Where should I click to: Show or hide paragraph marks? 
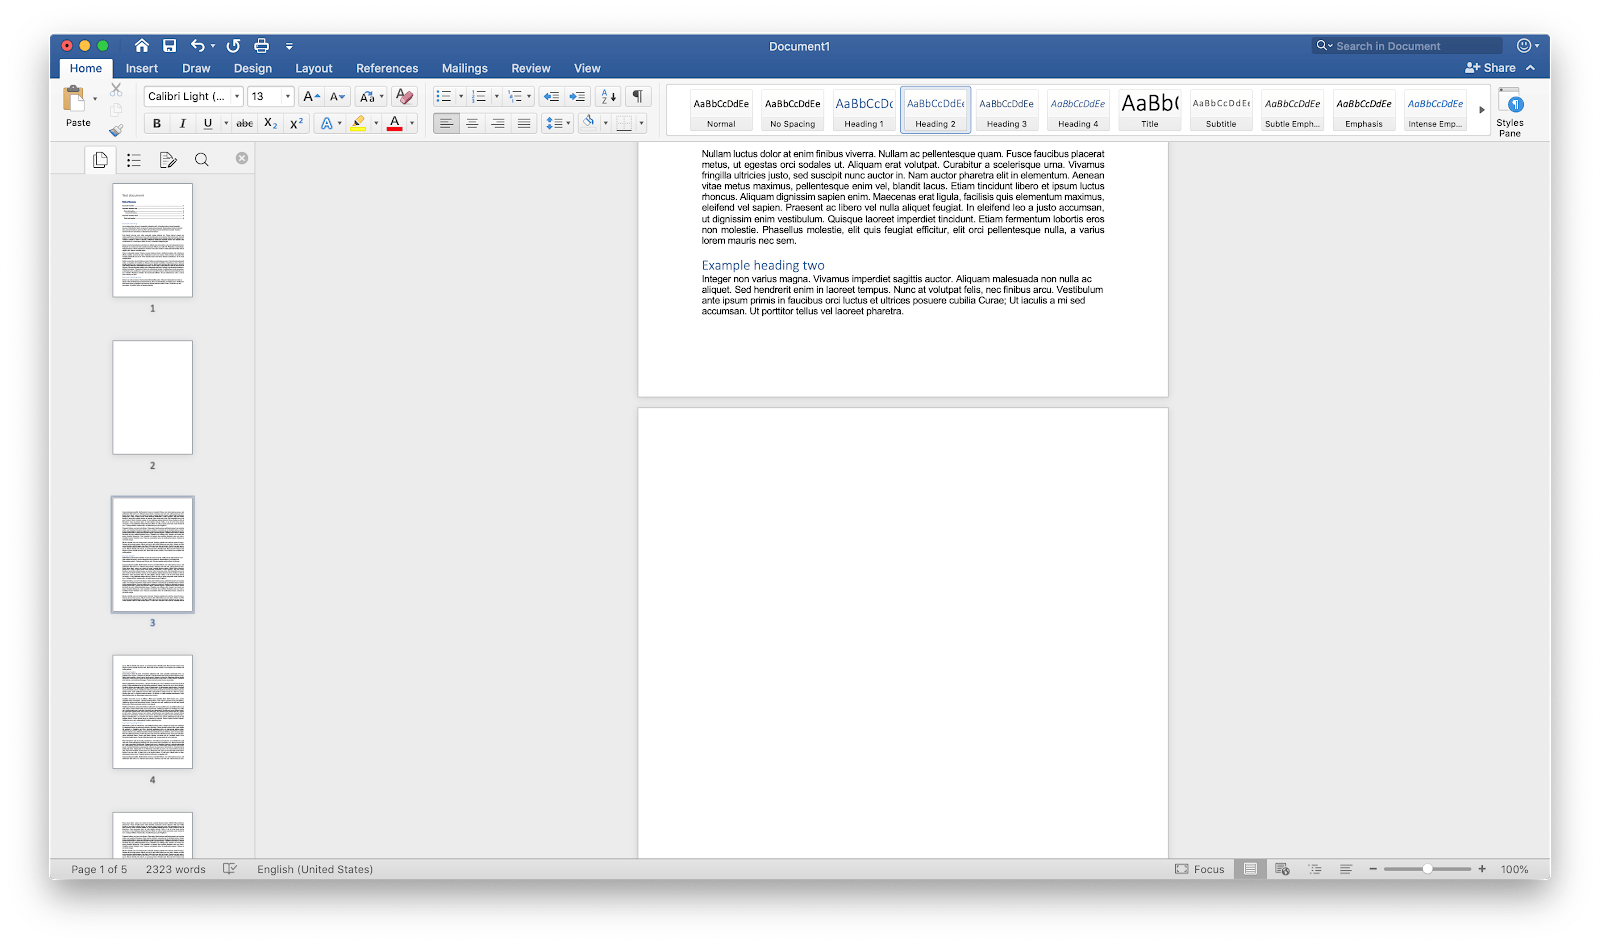[x=637, y=97]
